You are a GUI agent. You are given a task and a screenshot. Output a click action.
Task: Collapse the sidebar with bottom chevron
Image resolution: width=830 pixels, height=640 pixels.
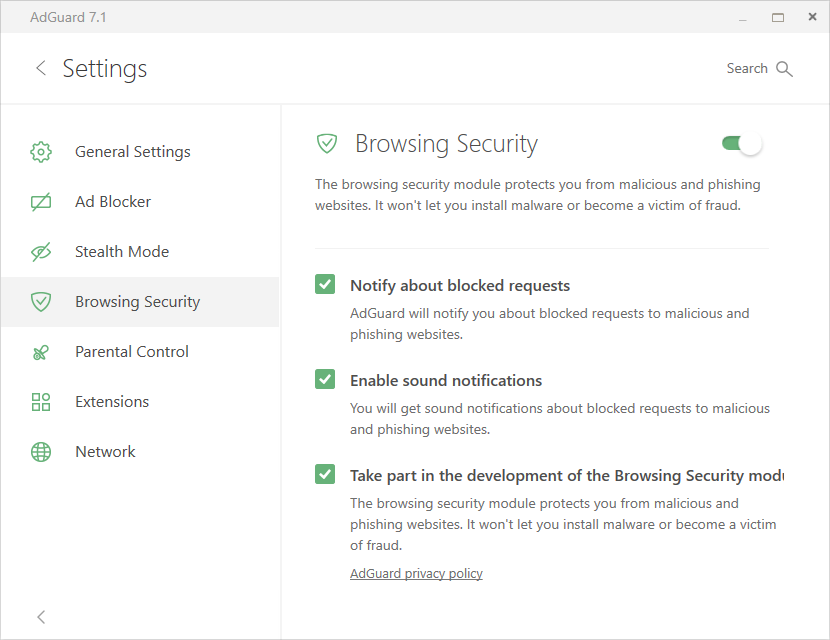pyautogui.click(x=41, y=617)
